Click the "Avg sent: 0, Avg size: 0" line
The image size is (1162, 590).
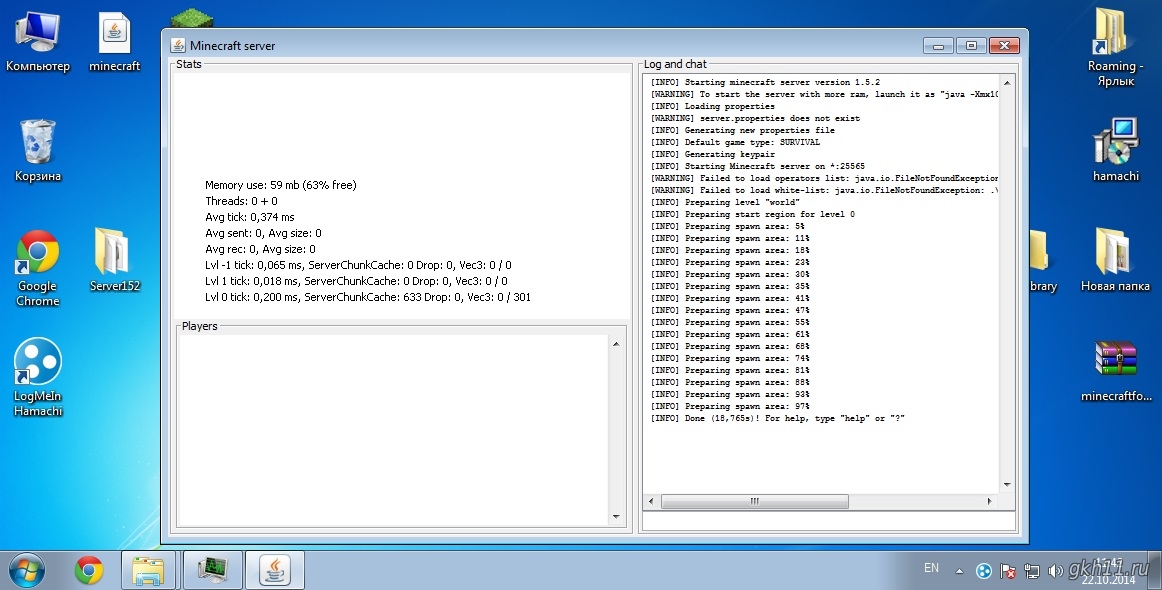263,233
